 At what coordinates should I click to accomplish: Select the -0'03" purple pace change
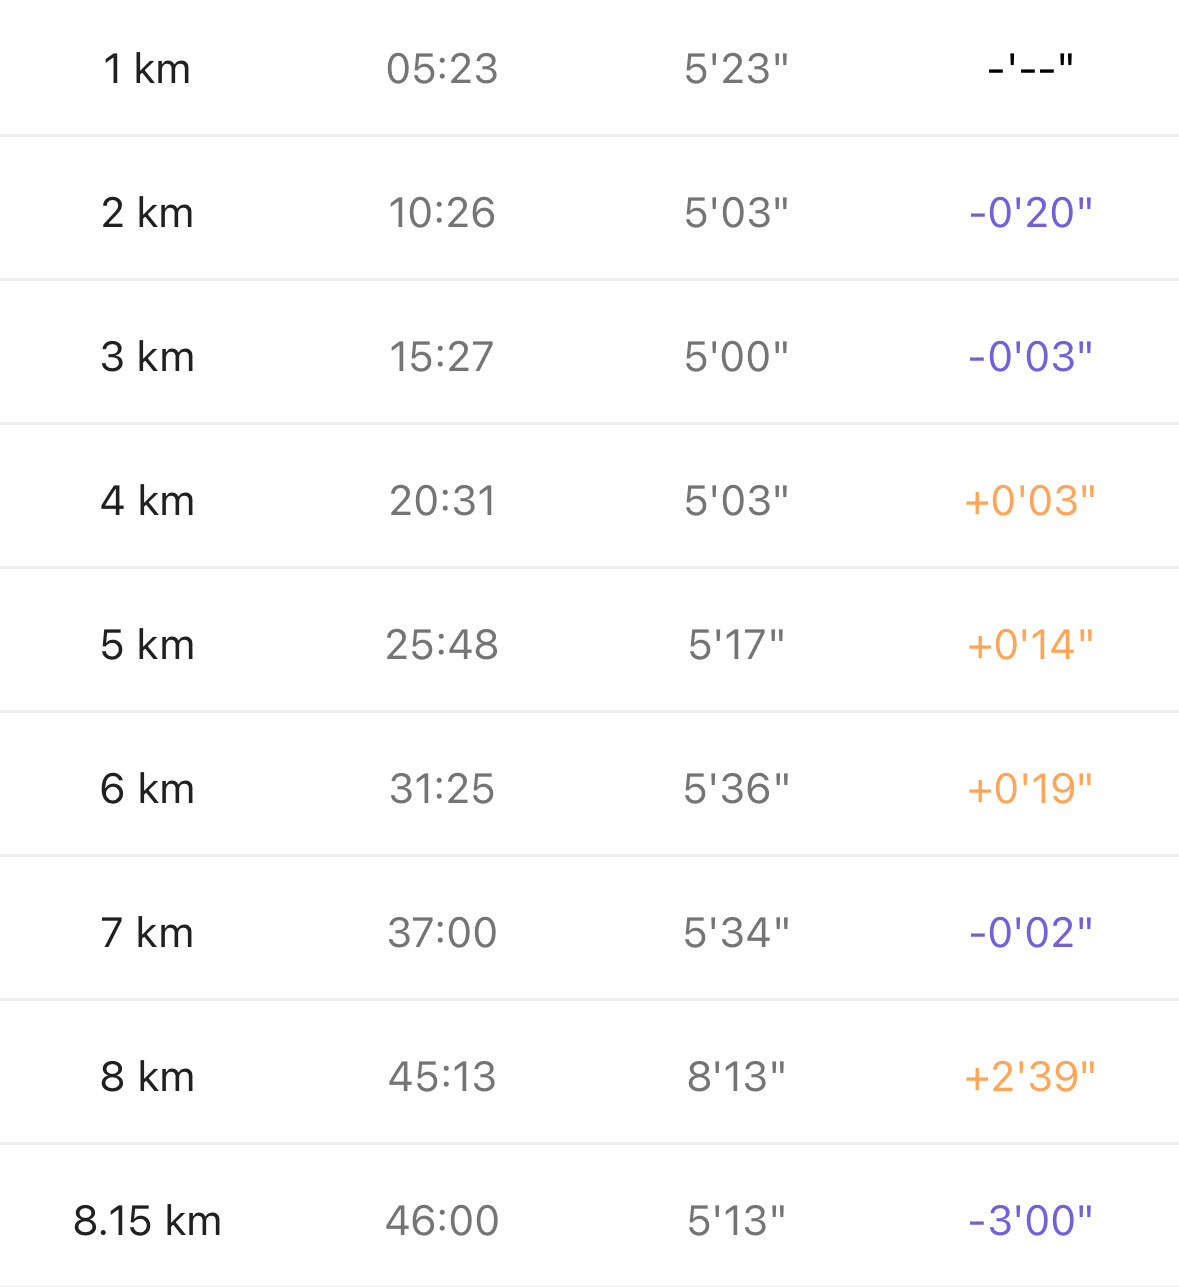pyautogui.click(x=1030, y=357)
